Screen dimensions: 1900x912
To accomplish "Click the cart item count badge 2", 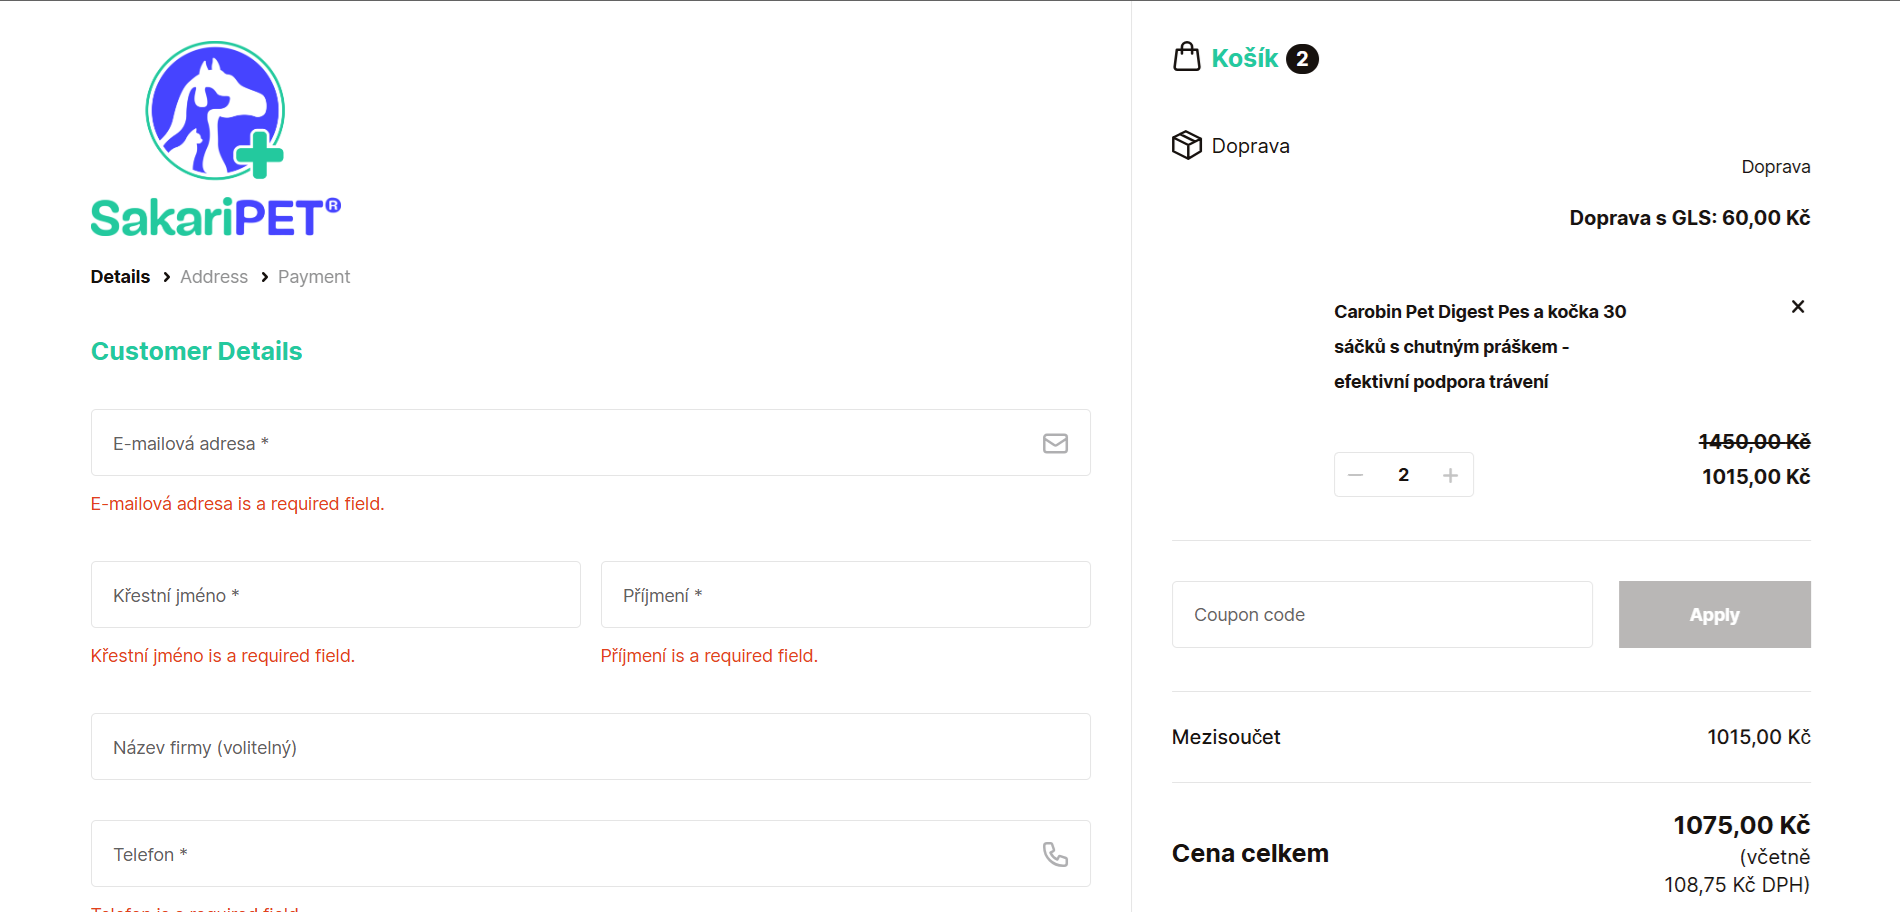I will coord(1302,59).
